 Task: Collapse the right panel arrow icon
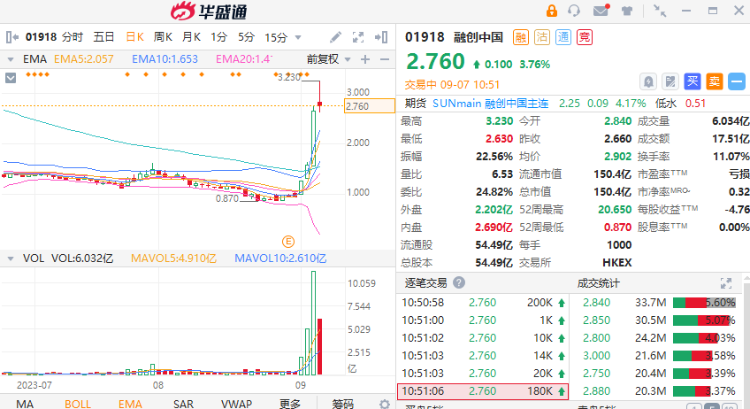(x=381, y=37)
